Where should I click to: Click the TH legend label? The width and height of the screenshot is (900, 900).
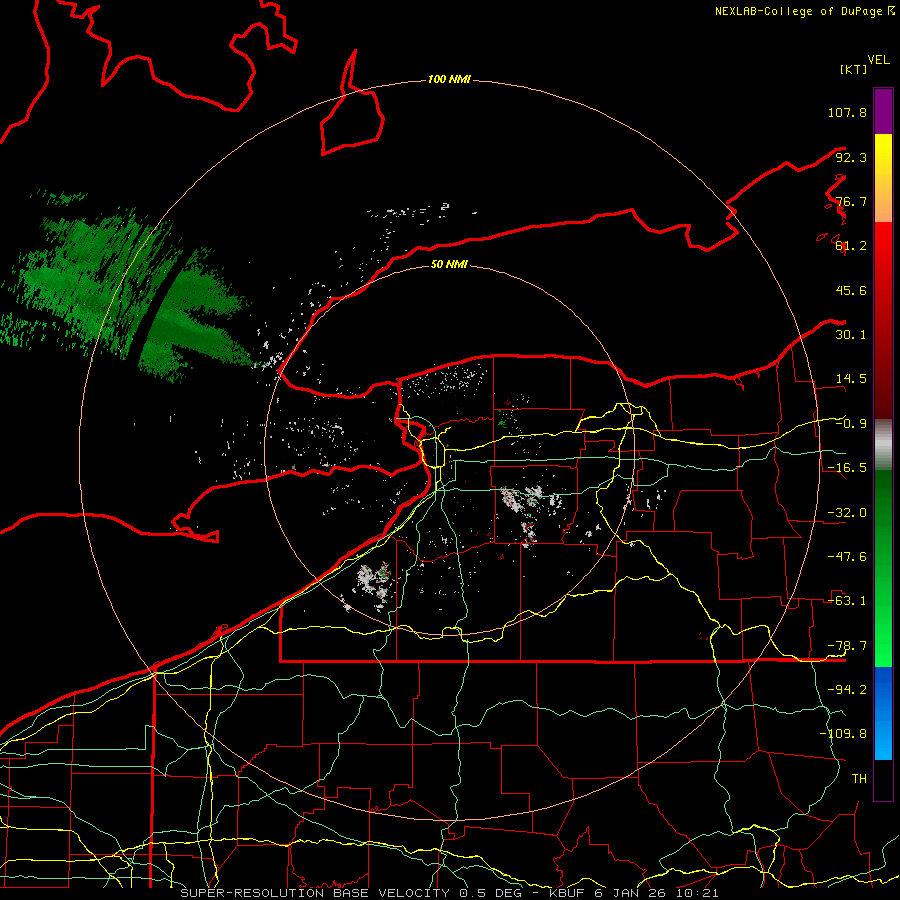point(859,779)
